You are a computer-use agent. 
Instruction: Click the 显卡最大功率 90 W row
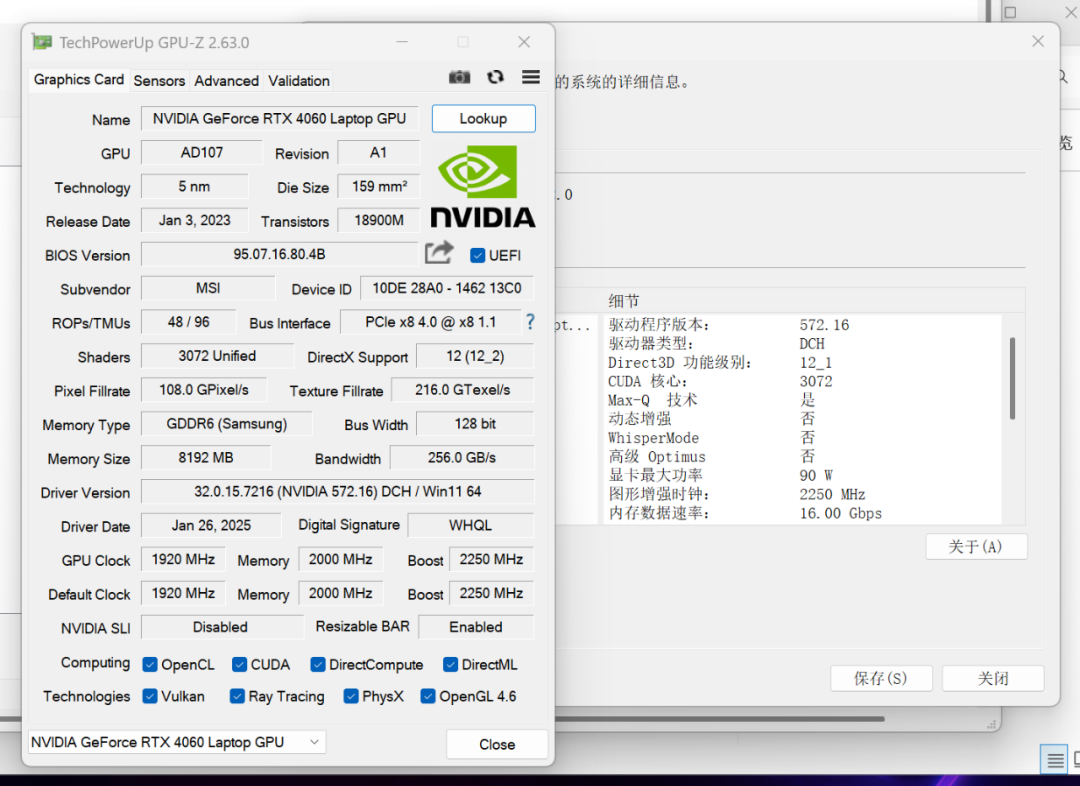coord(802,475)
